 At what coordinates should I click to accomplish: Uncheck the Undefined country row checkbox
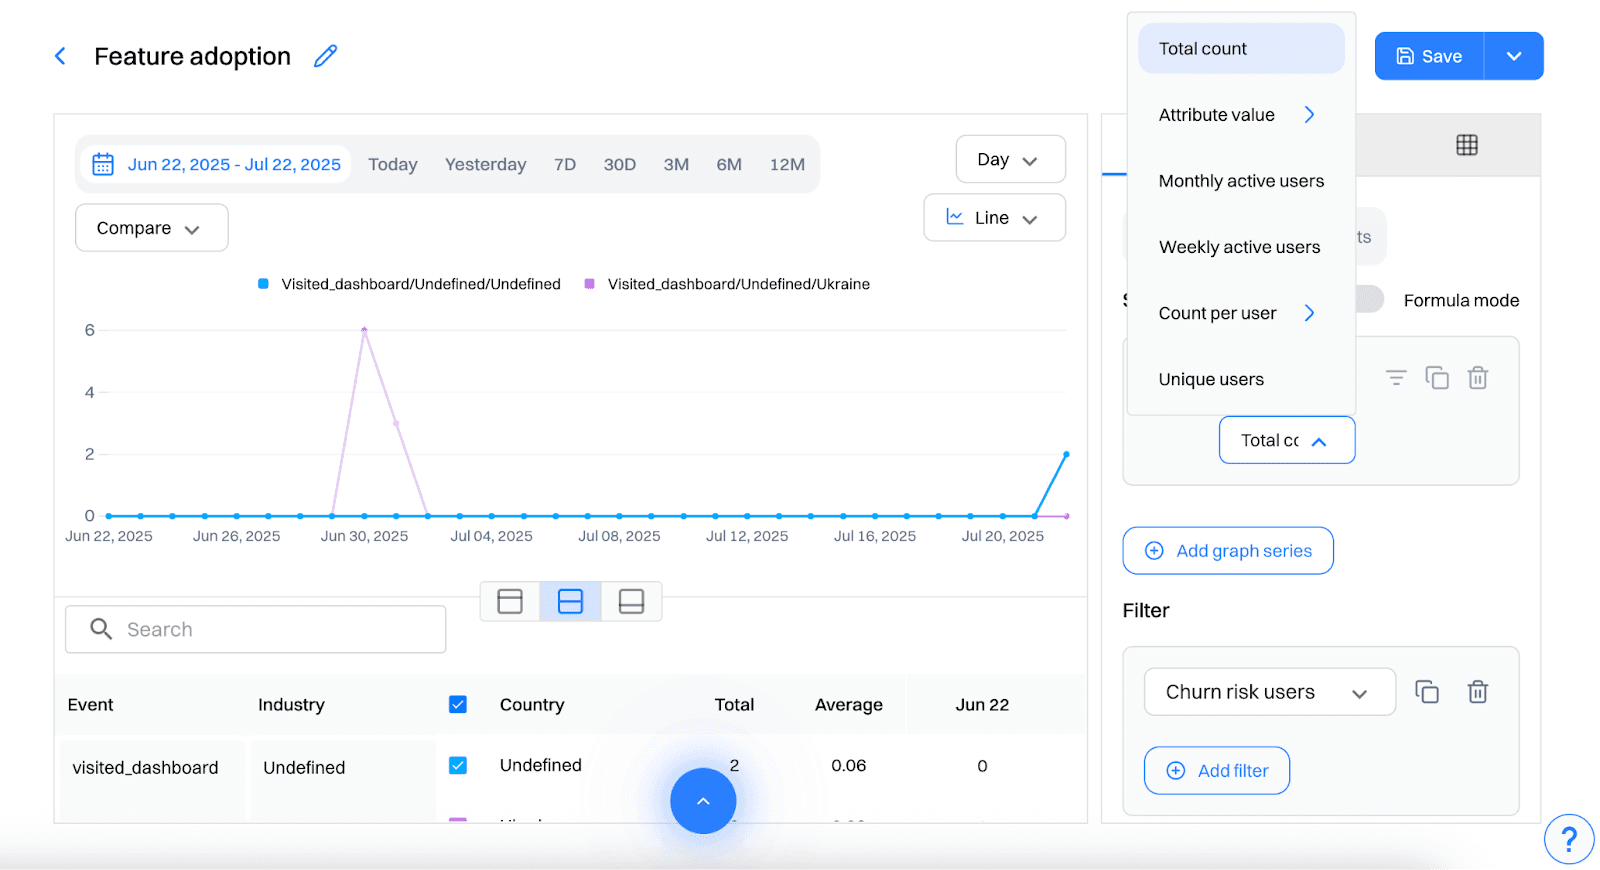pos(458,765)
